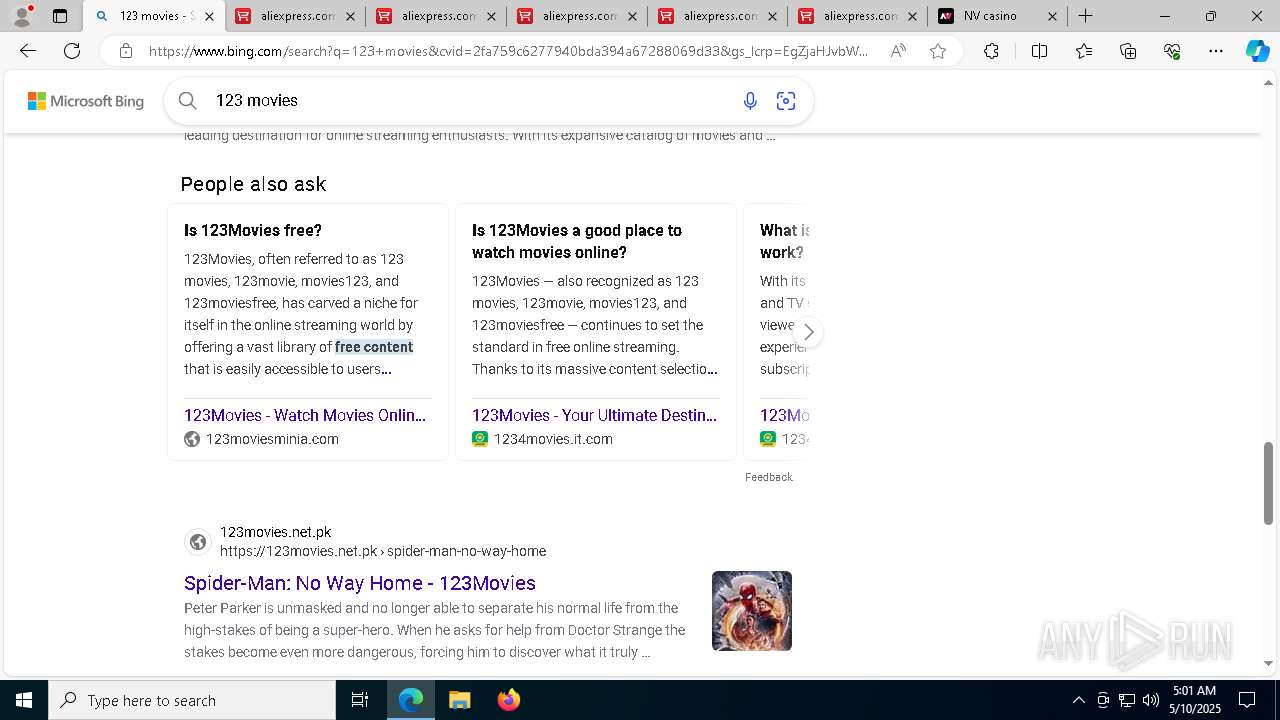Open Favorites list icon

1084,51
